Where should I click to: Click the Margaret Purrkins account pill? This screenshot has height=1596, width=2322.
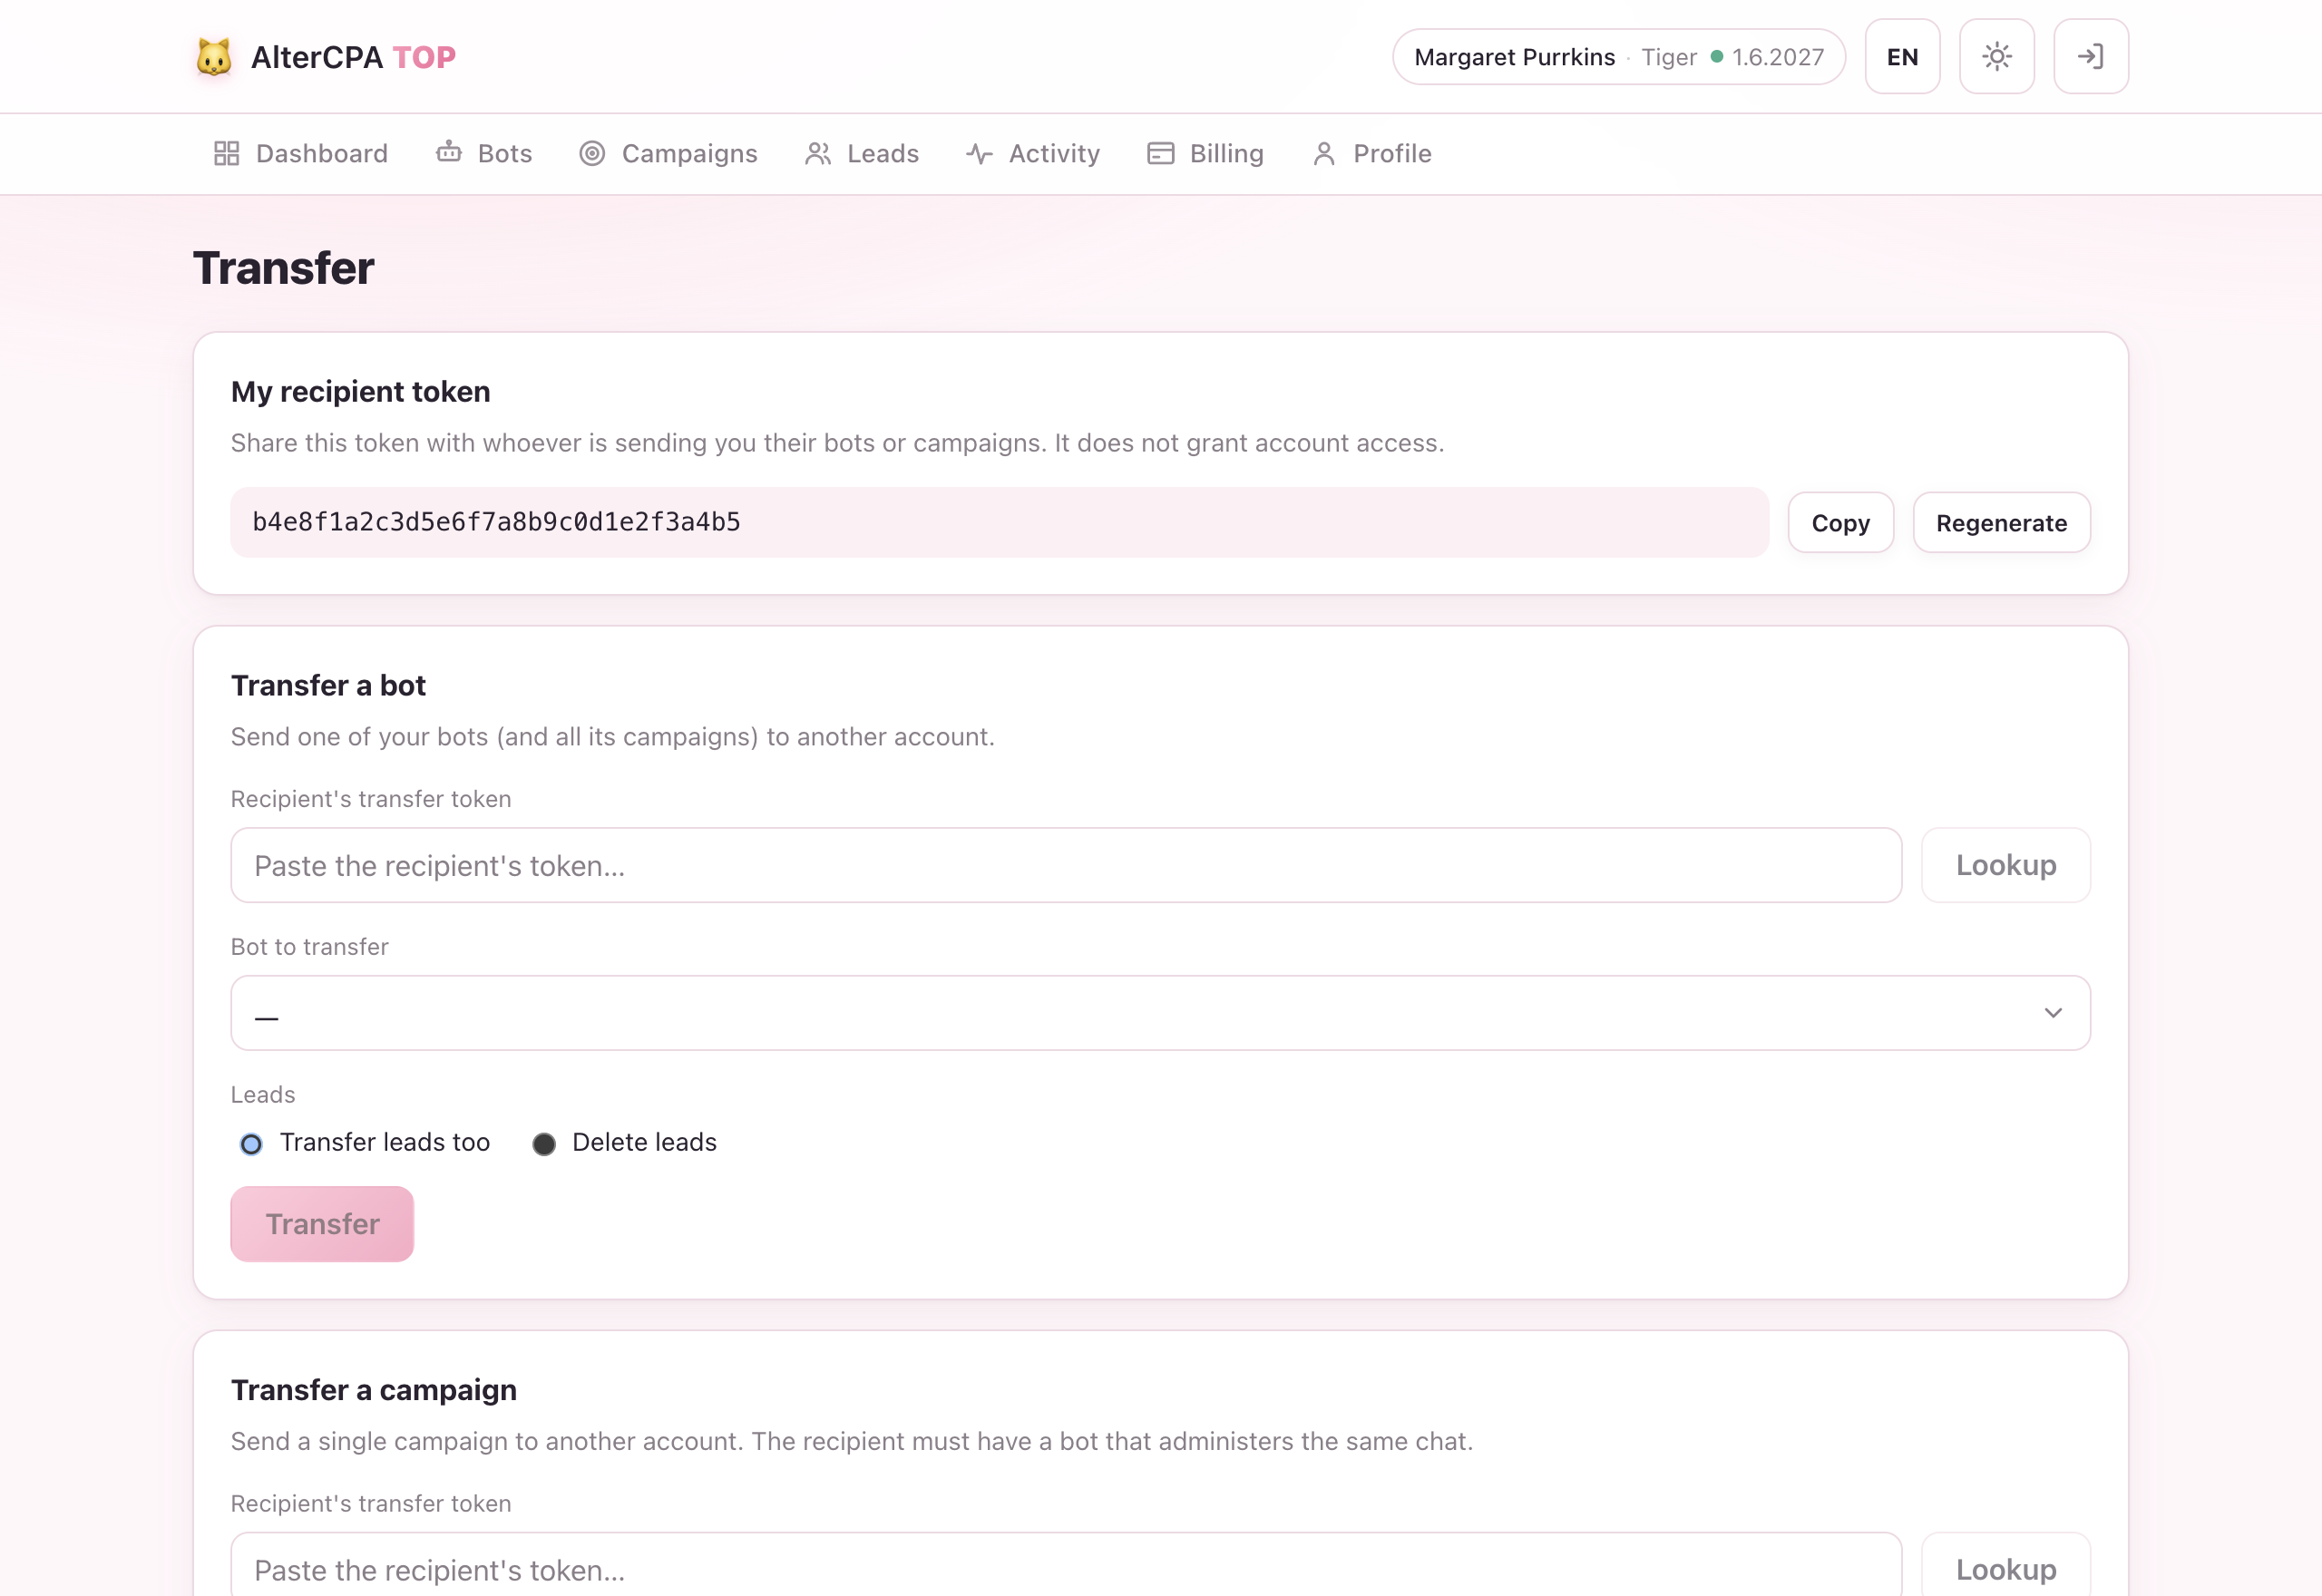pos(1618,56)
